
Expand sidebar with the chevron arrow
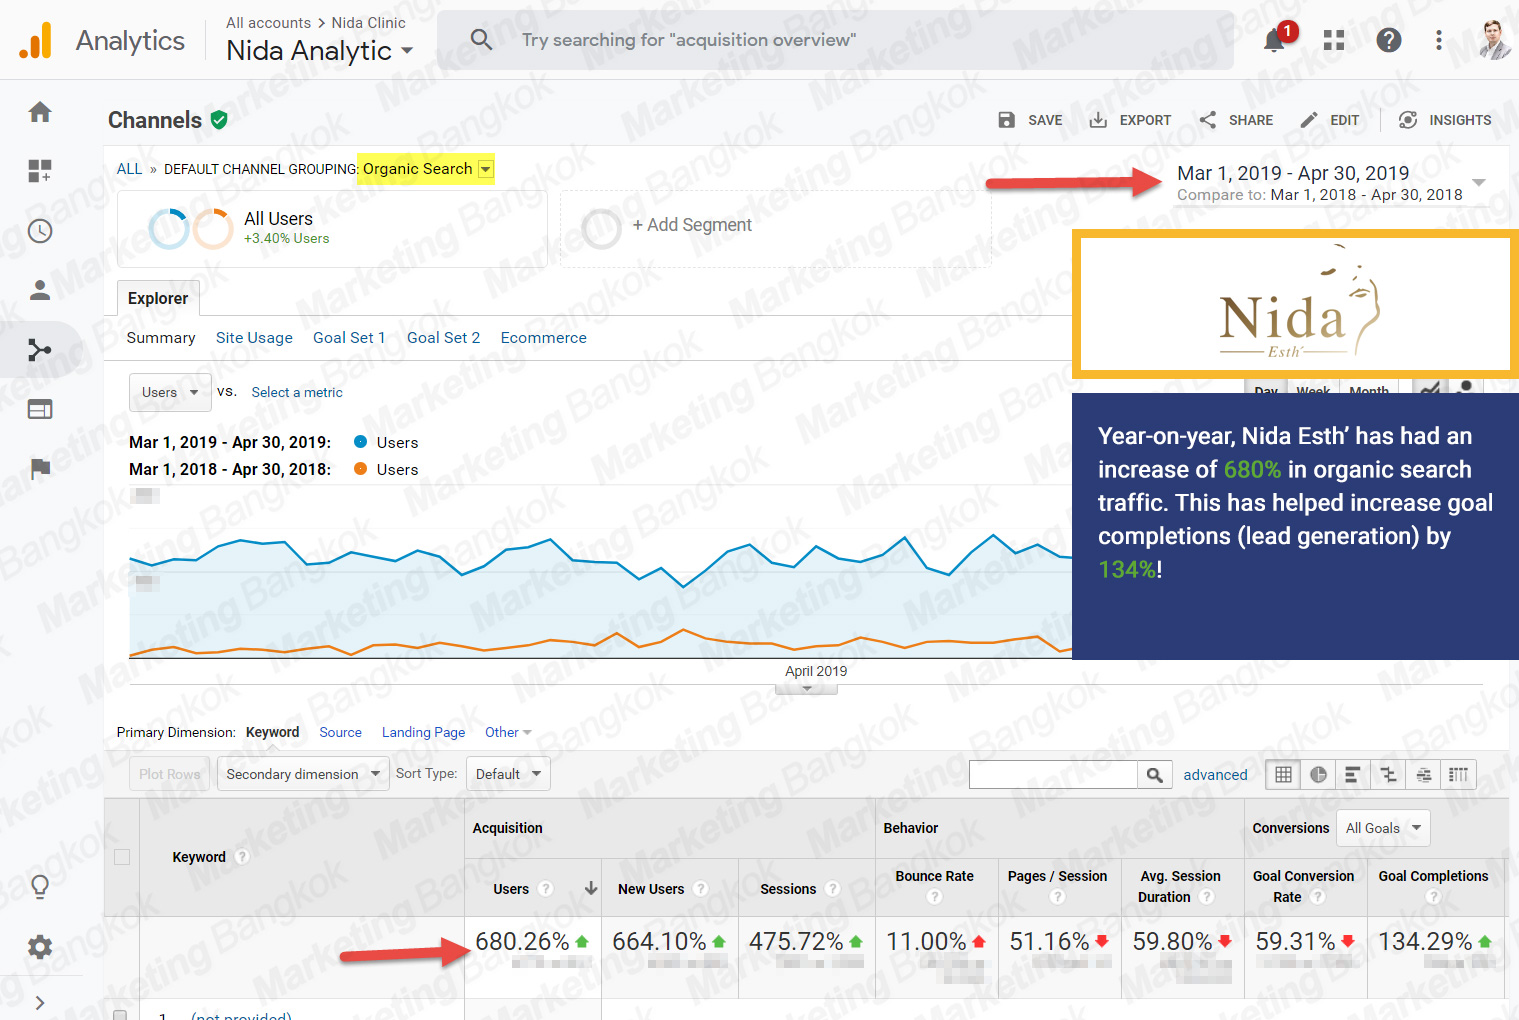pyautogui.click(x=40, y=1002)
